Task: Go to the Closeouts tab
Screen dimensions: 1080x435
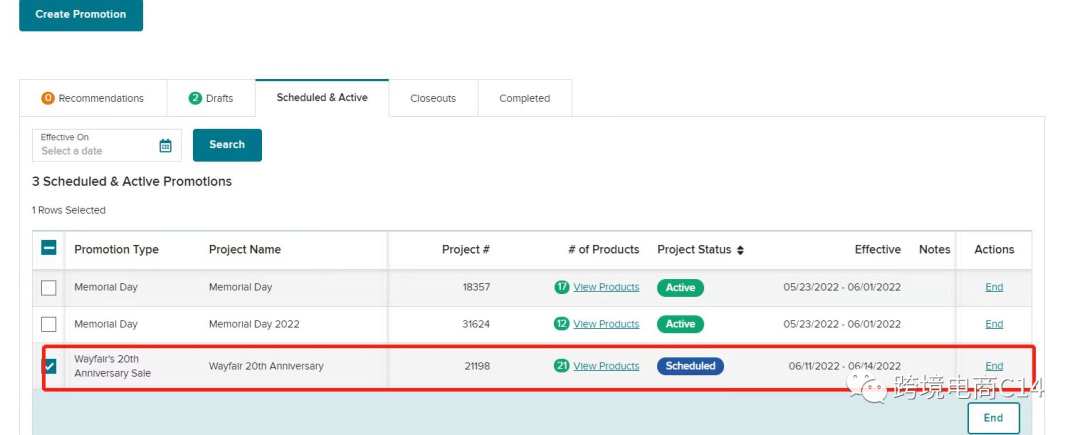Action: (433, 98)
